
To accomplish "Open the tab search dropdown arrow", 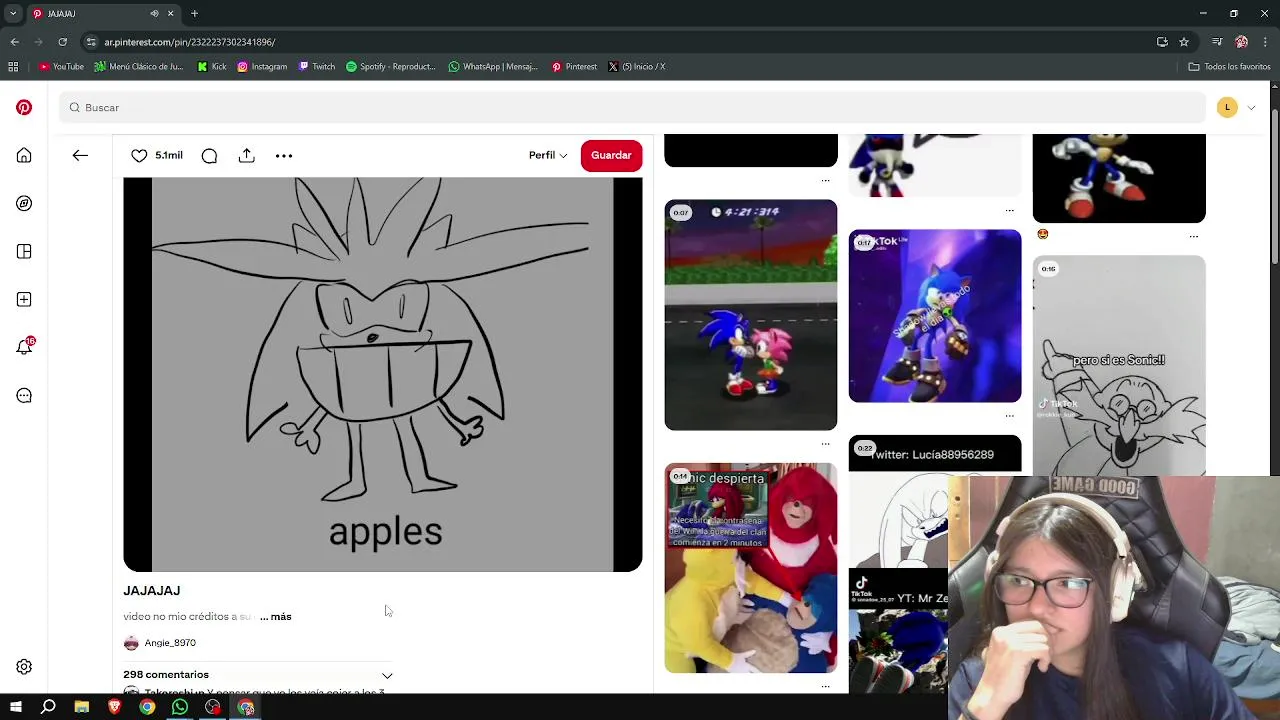I will click(13, 14).
